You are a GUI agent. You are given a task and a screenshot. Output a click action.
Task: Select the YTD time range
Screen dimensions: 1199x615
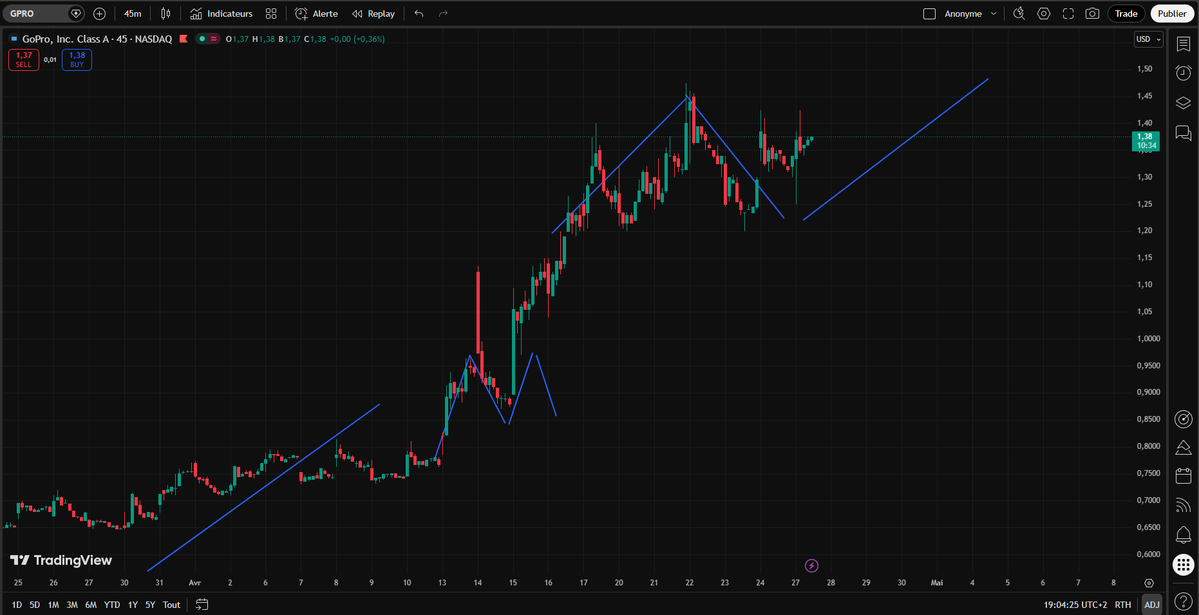(x=112, y=604)
